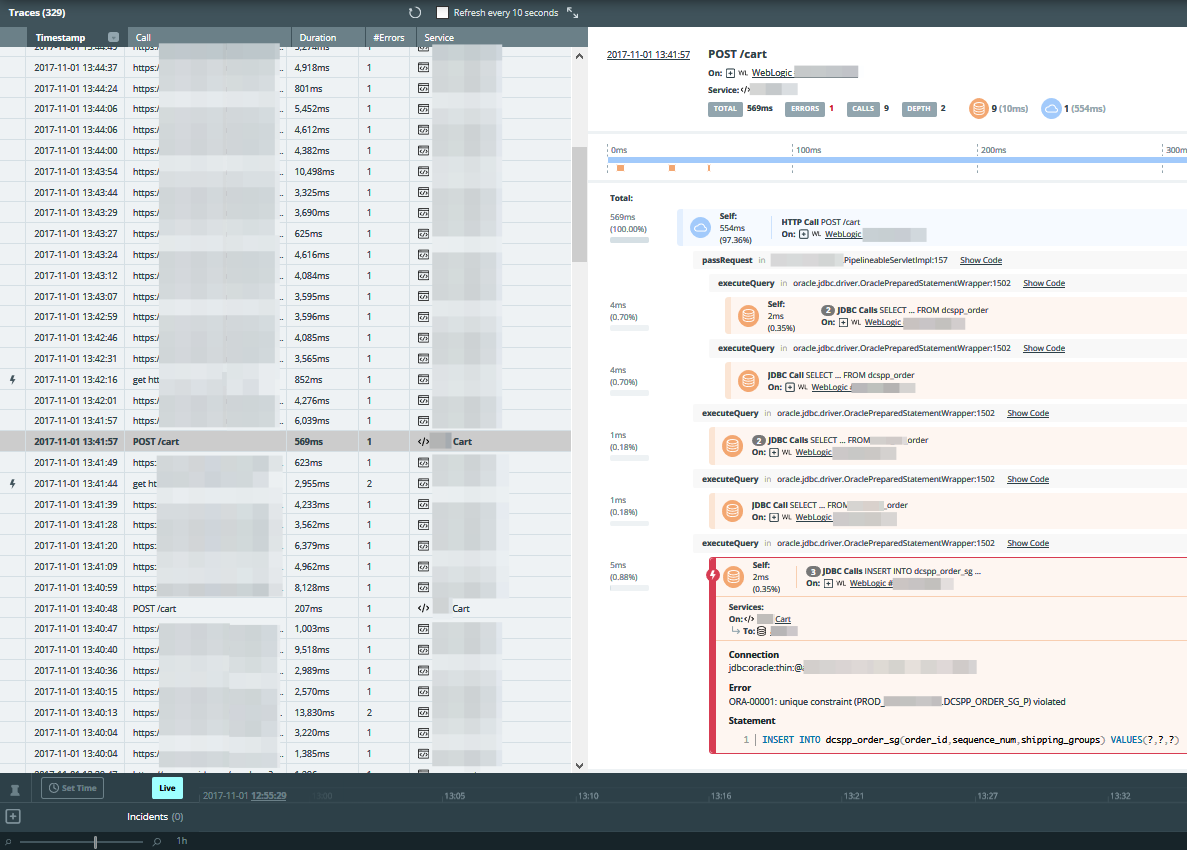The height and width of the screenshot is (850, 1187).
Task: Click the ERRORS badge
Action: [805, 109]
